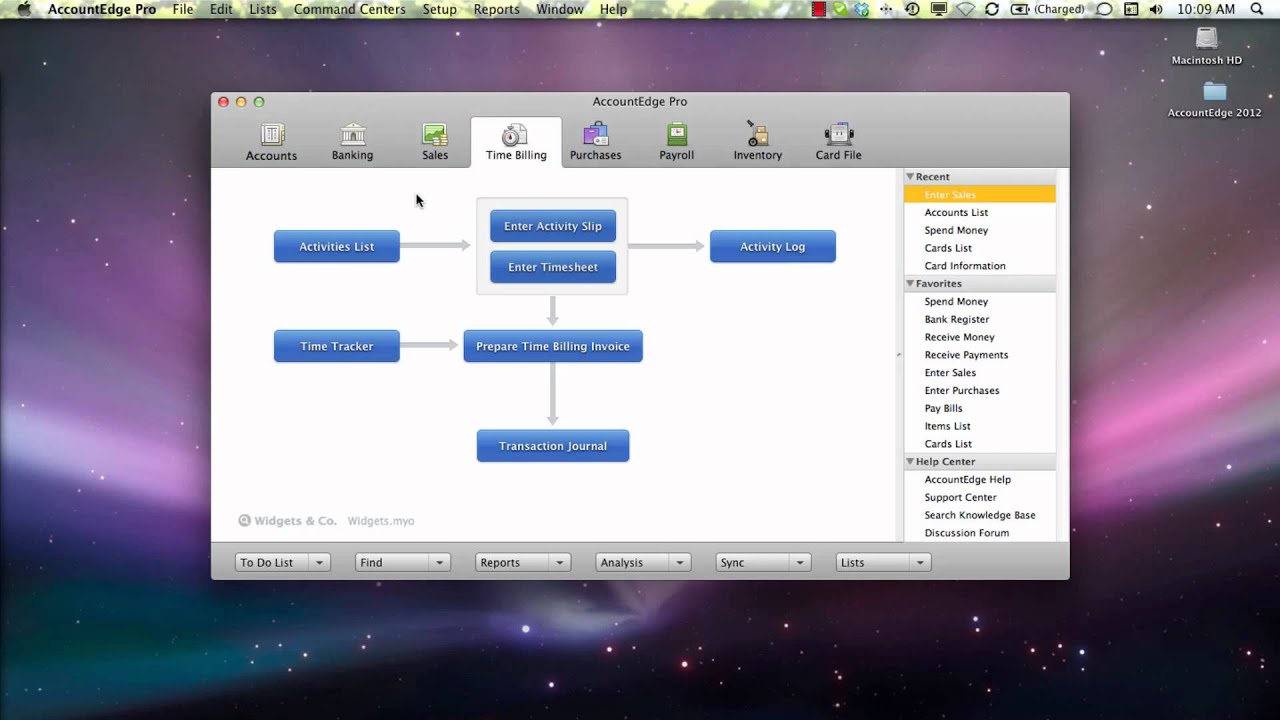Screen dimensions: 1280x720
Task: Open the Window menu
Action: (x=560, y=9)
